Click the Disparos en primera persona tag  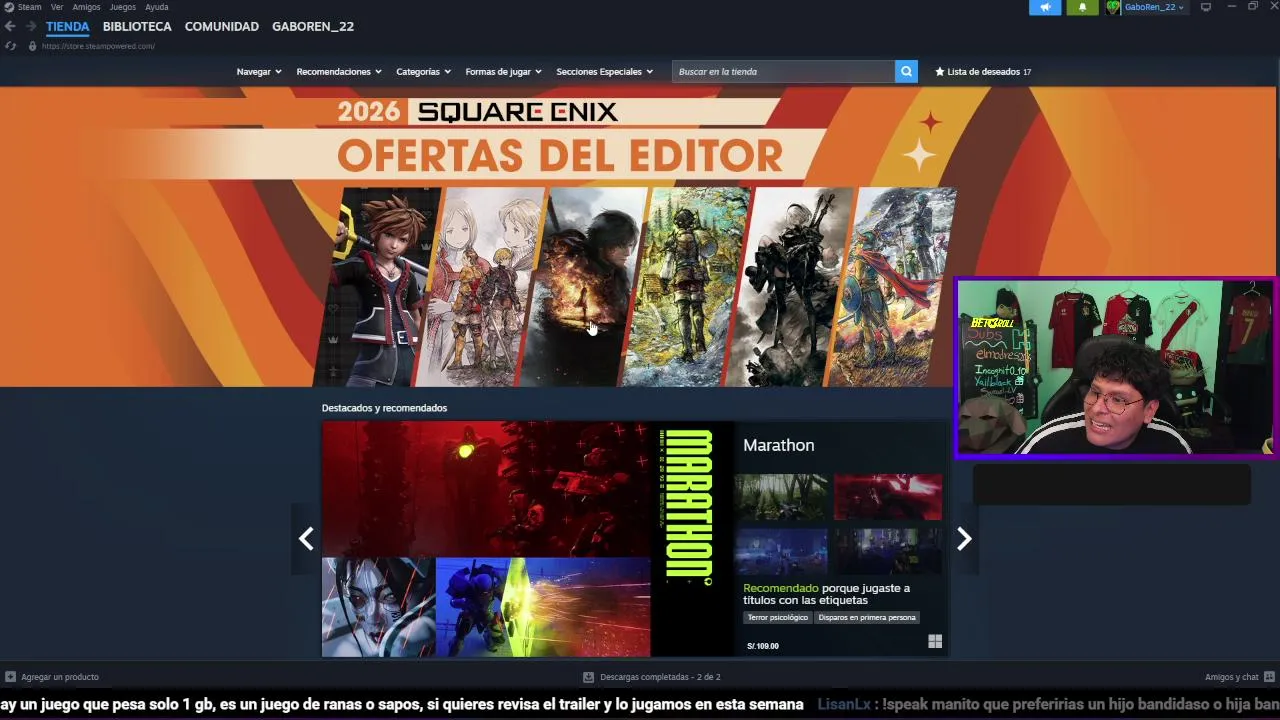point(867,617)
